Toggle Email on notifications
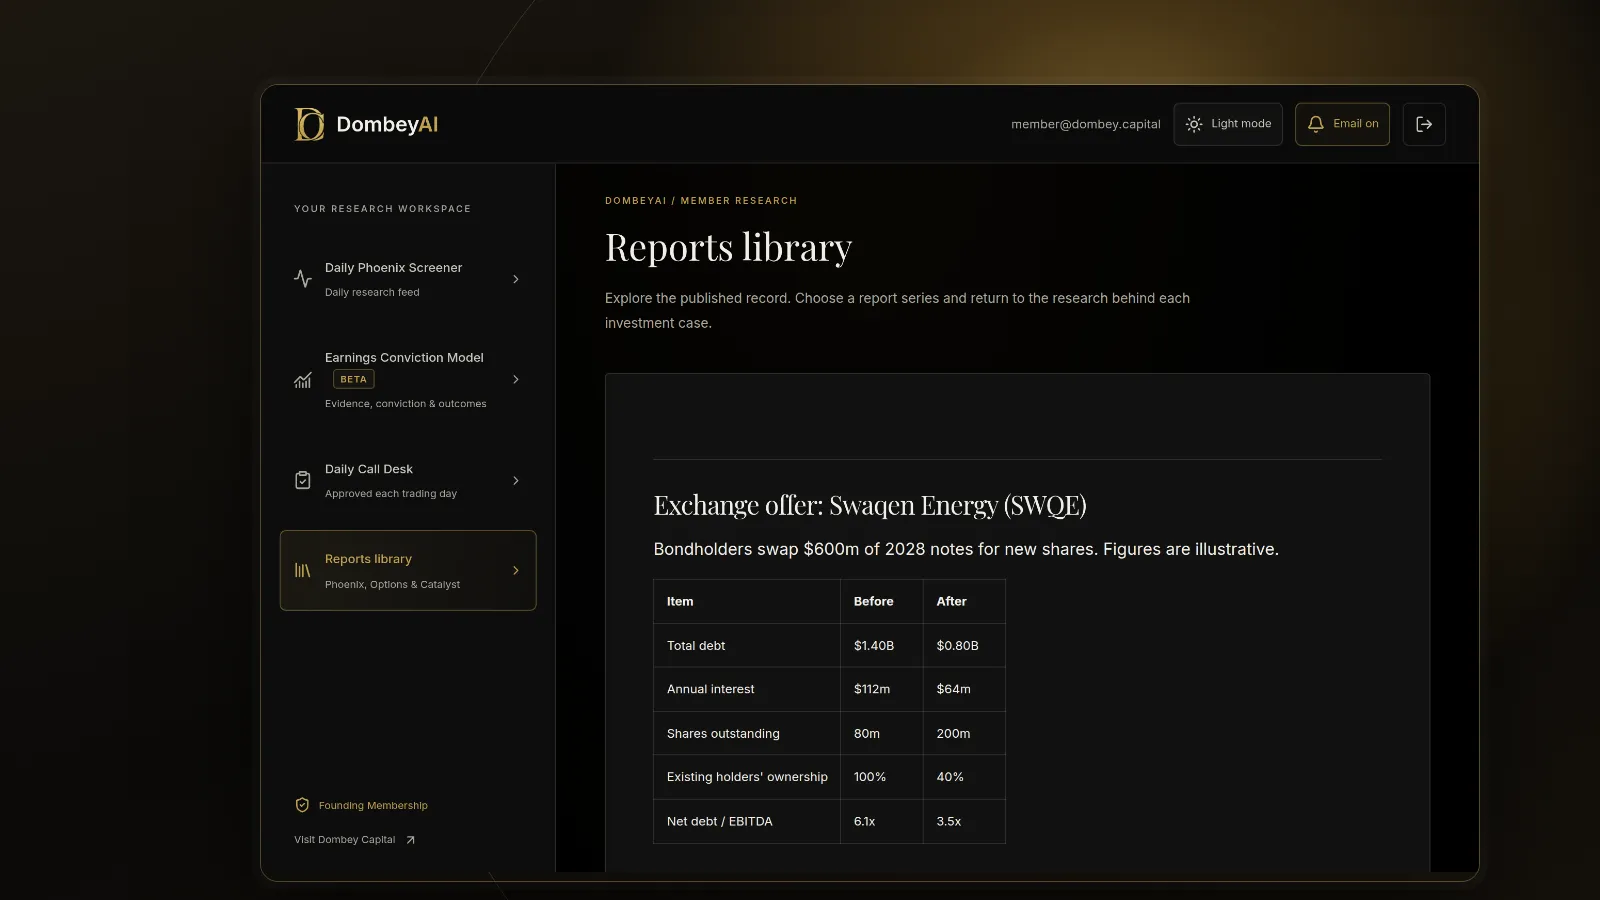Image resolution: width=1600 pixels, height=900 pixels. click(x=1342, y=124)
